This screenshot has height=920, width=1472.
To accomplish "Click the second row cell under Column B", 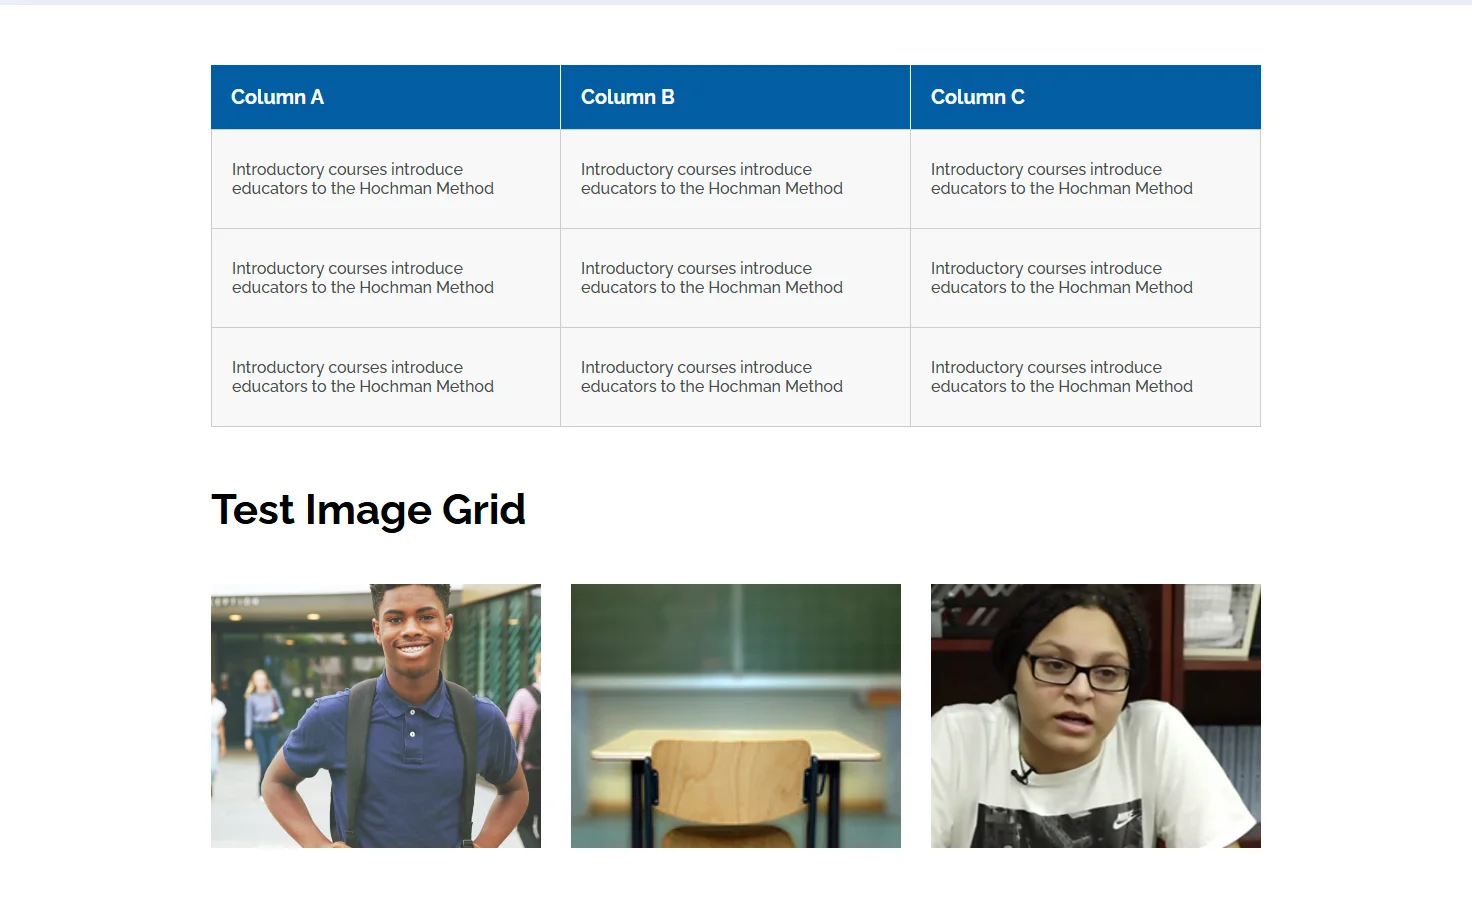I will 735,278.
